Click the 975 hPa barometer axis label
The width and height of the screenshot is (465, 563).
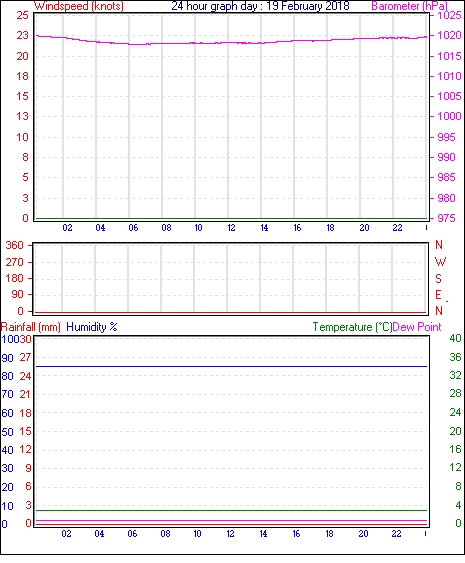[x=446, y=218]
